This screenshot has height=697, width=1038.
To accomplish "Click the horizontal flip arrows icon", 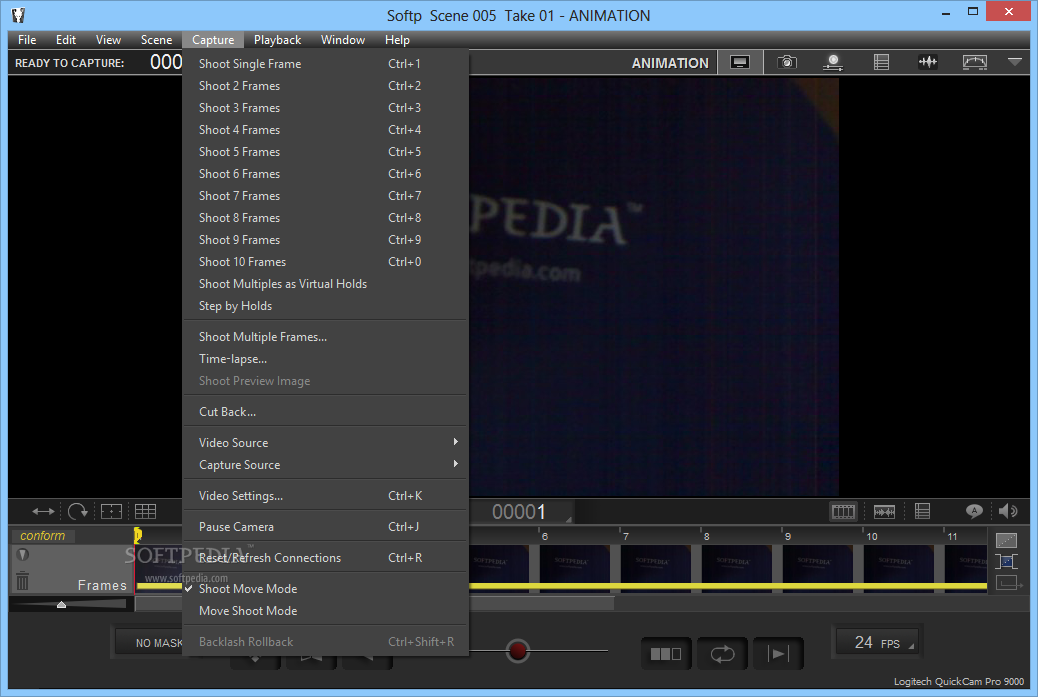I will point(43,511).
